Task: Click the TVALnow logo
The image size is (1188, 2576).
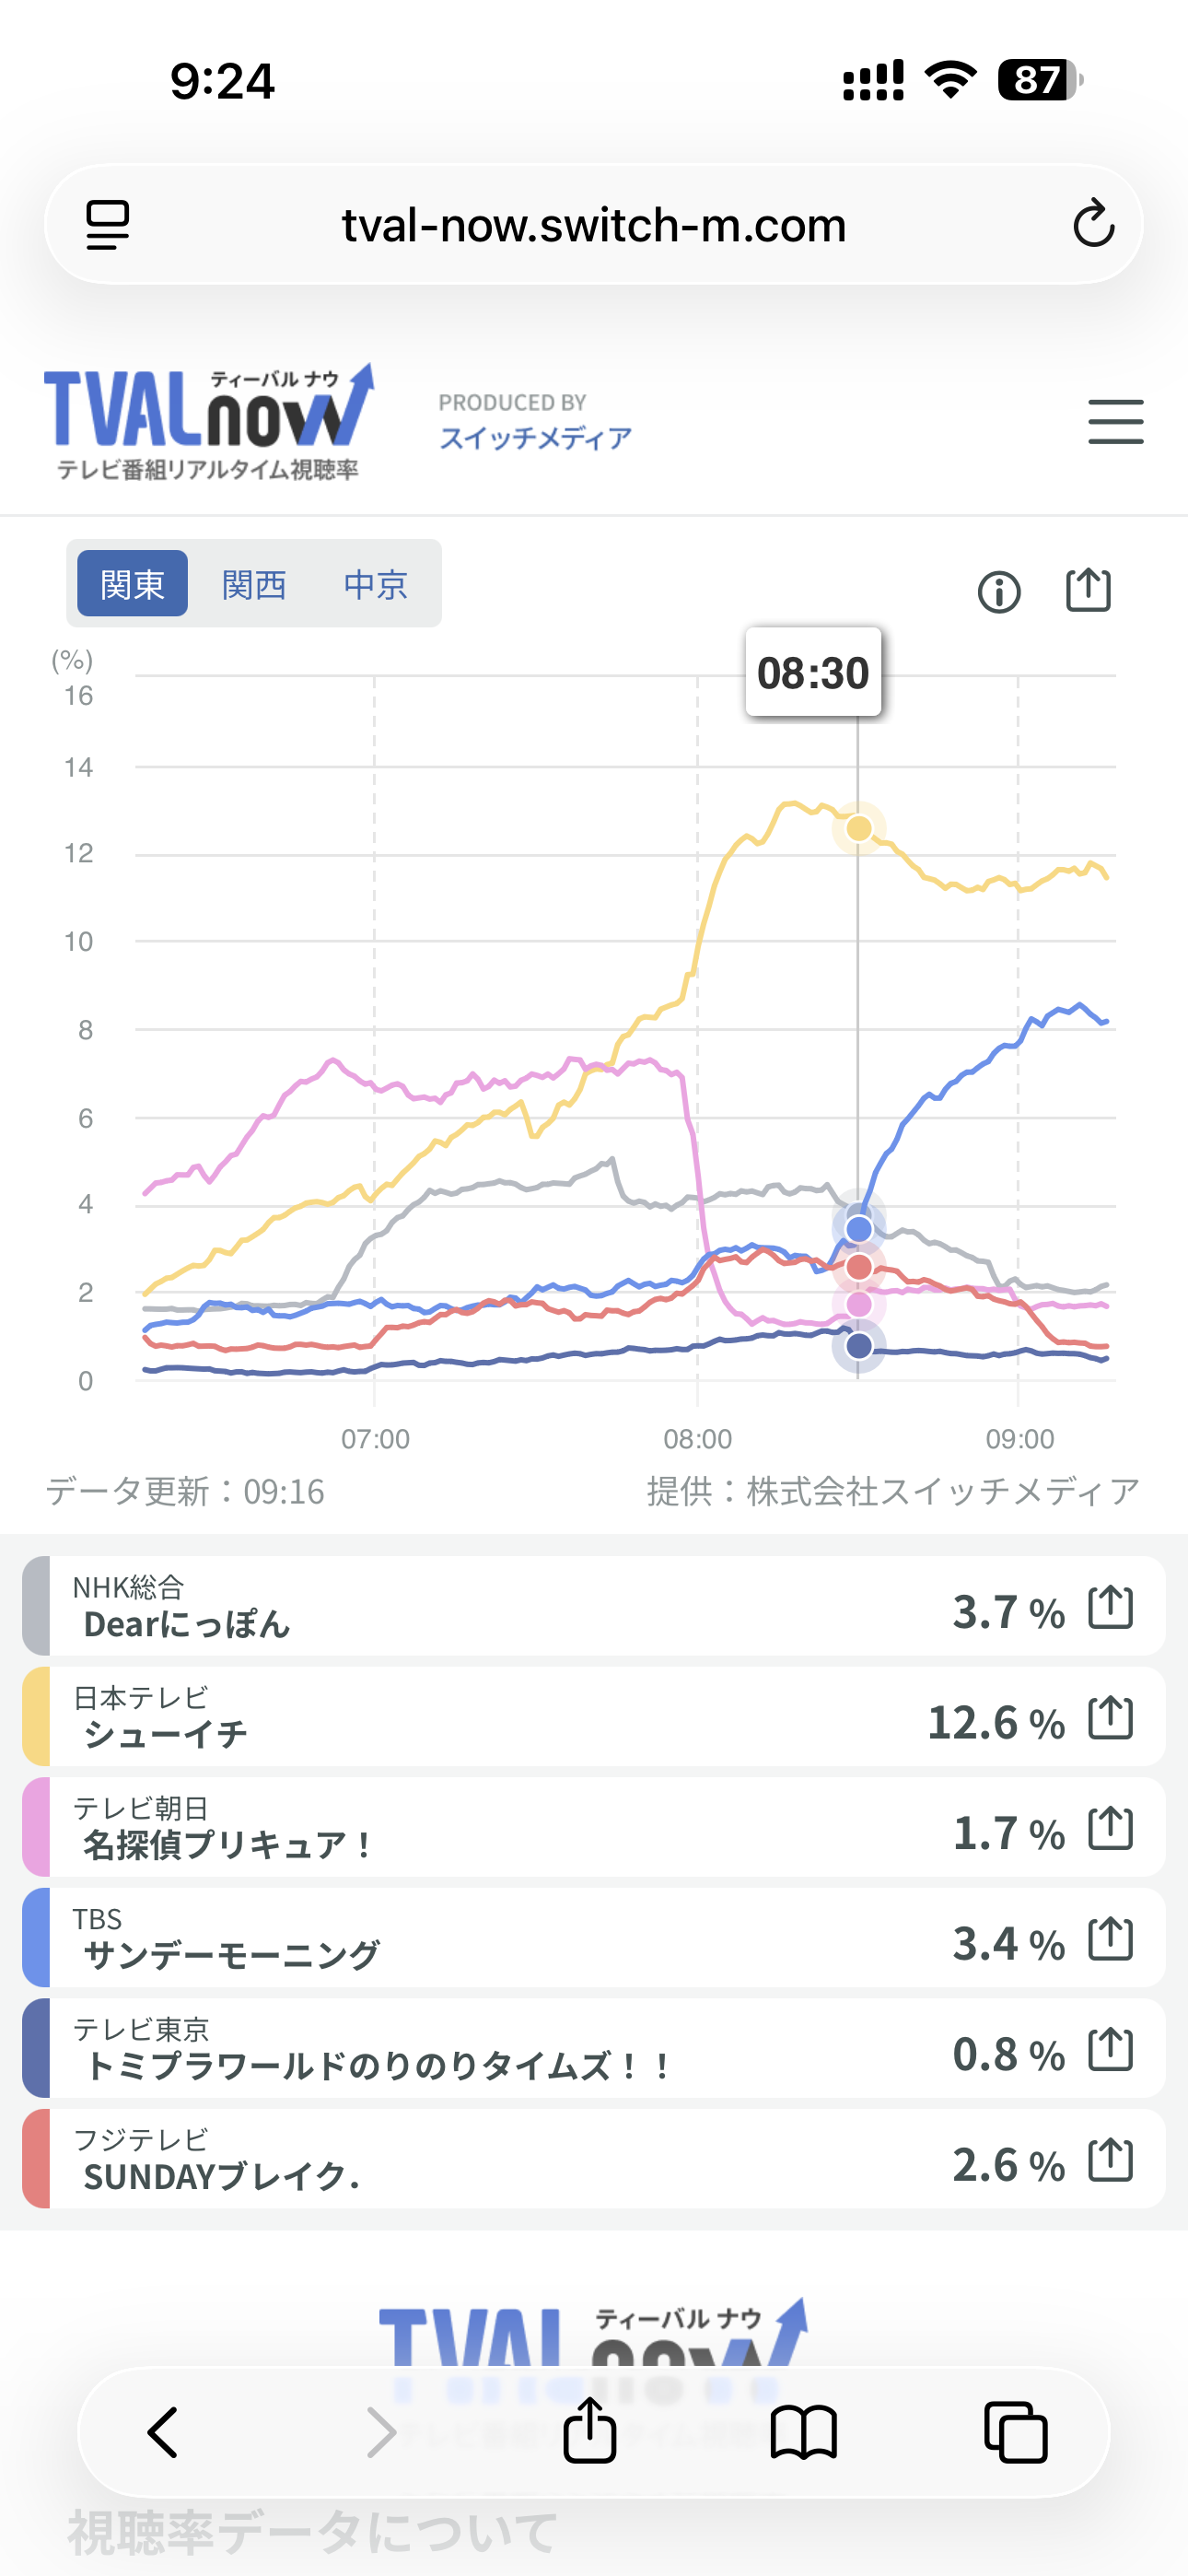Action: 208,420
